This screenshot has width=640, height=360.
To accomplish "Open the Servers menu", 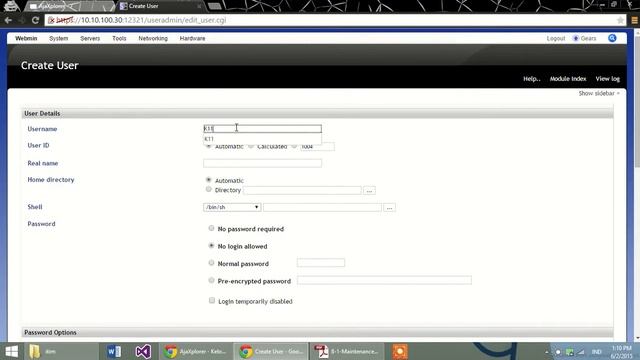I will 90,38.
